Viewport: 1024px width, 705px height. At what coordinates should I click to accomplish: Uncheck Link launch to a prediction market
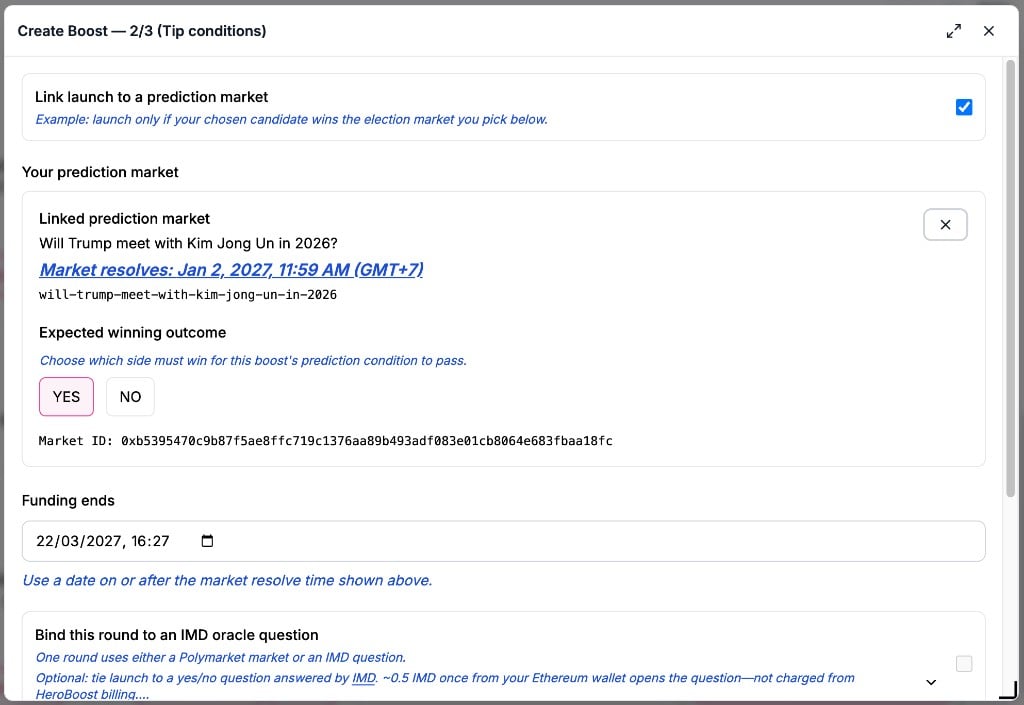[963, 107]
